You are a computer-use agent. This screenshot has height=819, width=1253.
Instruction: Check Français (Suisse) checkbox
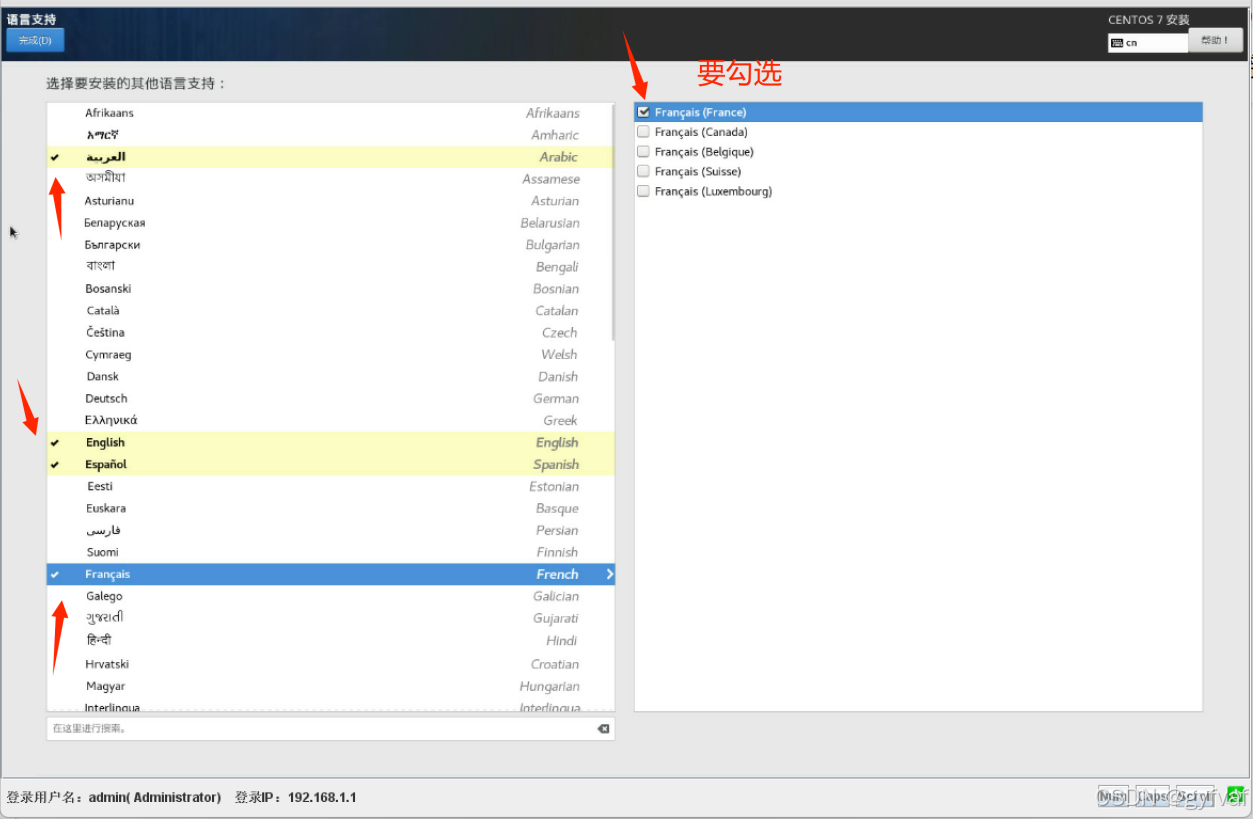[644, 171]
